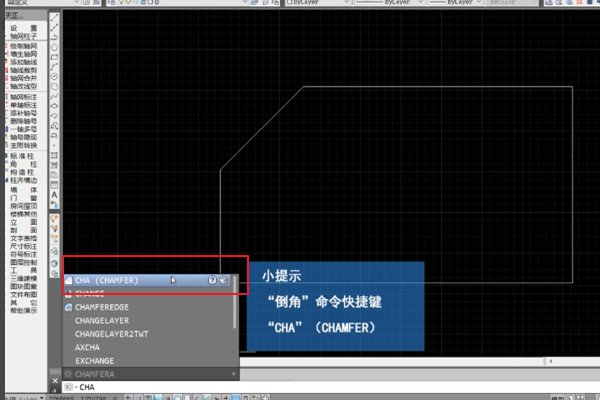Select the Arc tool
Viewport: 600px width, 400px height.
point(54,67)
